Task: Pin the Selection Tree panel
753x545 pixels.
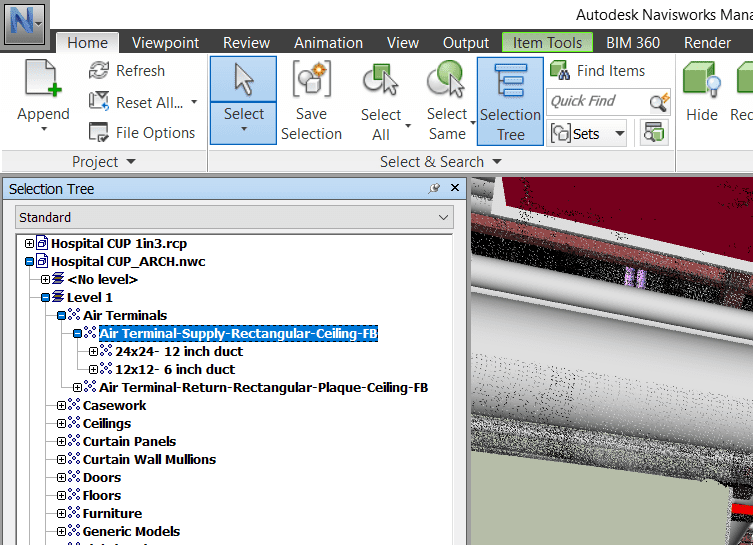Action: tap(434, 188)
